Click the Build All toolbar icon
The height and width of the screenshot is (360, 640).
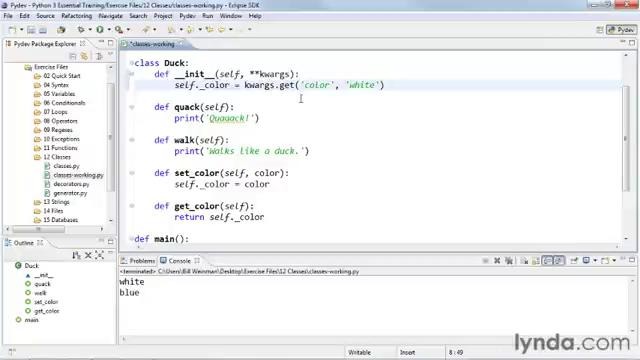(61, 30)
